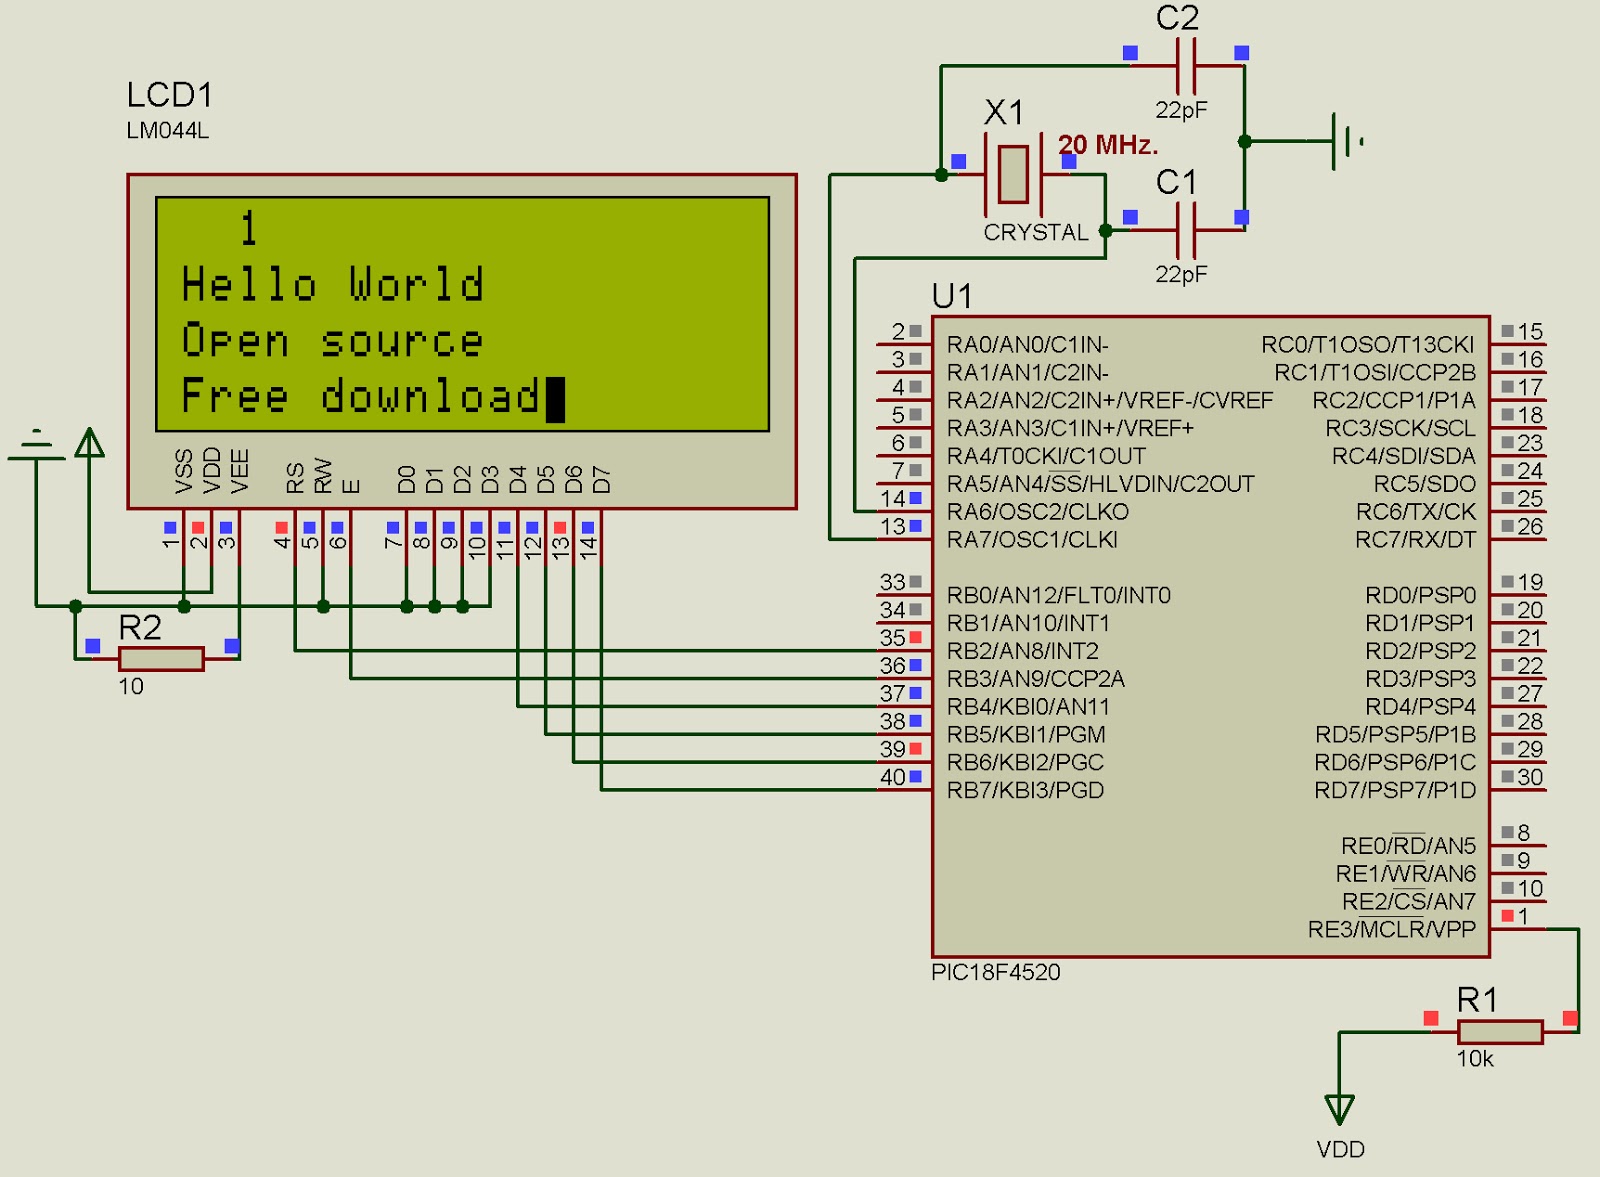
Task: Click the Free download line on LCD
Action: pyautogui.click(x=362, y=396)
